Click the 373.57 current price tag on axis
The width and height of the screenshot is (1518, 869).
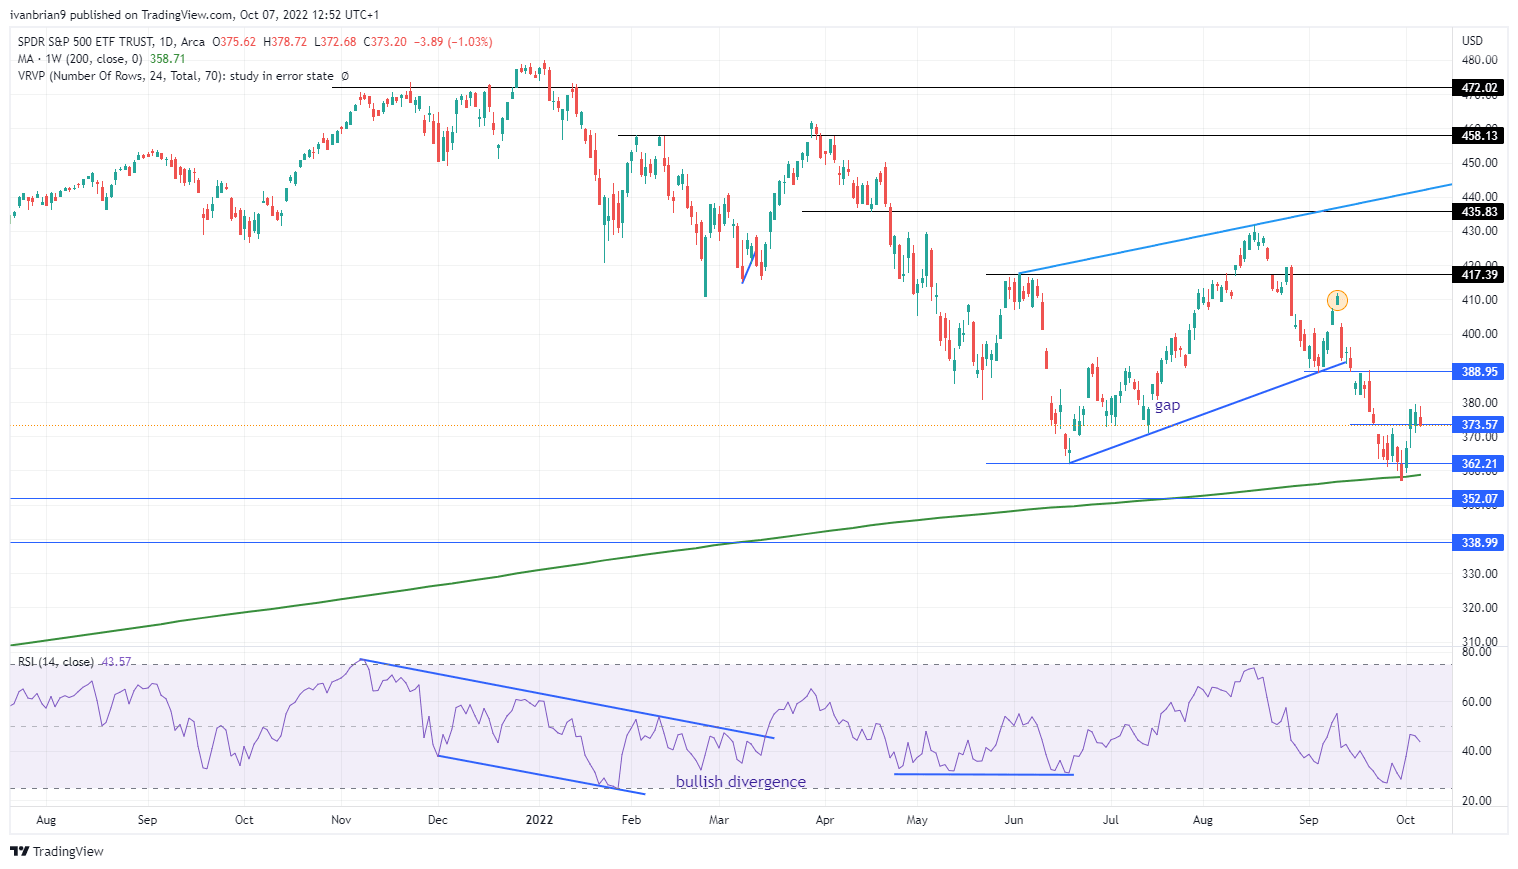pyautogui.click(x=1479, y=424)
